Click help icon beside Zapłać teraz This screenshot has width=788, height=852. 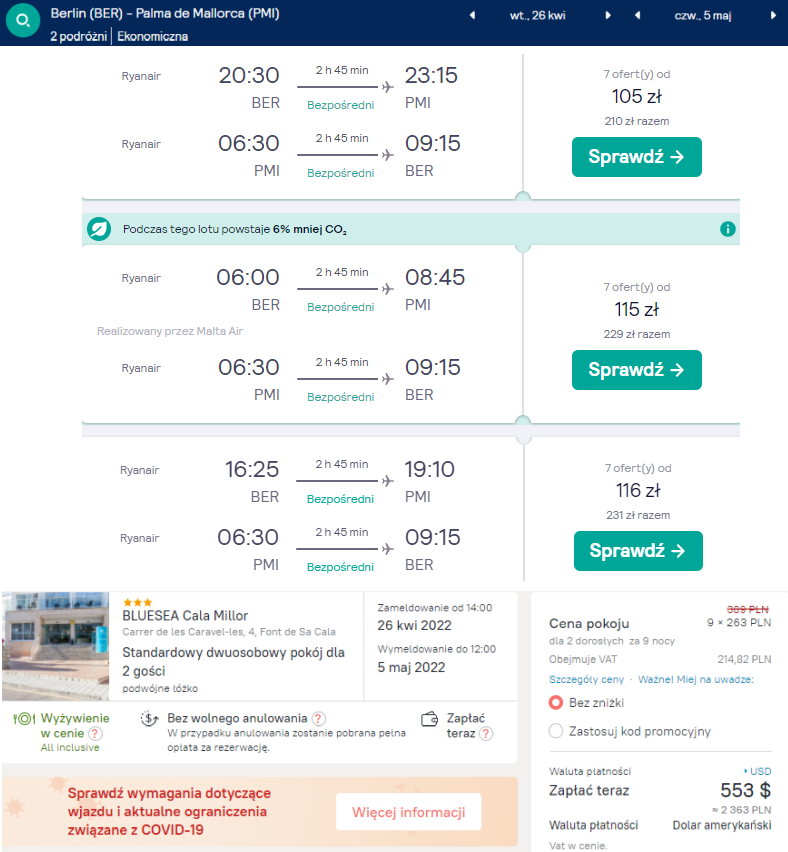click(485, 734)
